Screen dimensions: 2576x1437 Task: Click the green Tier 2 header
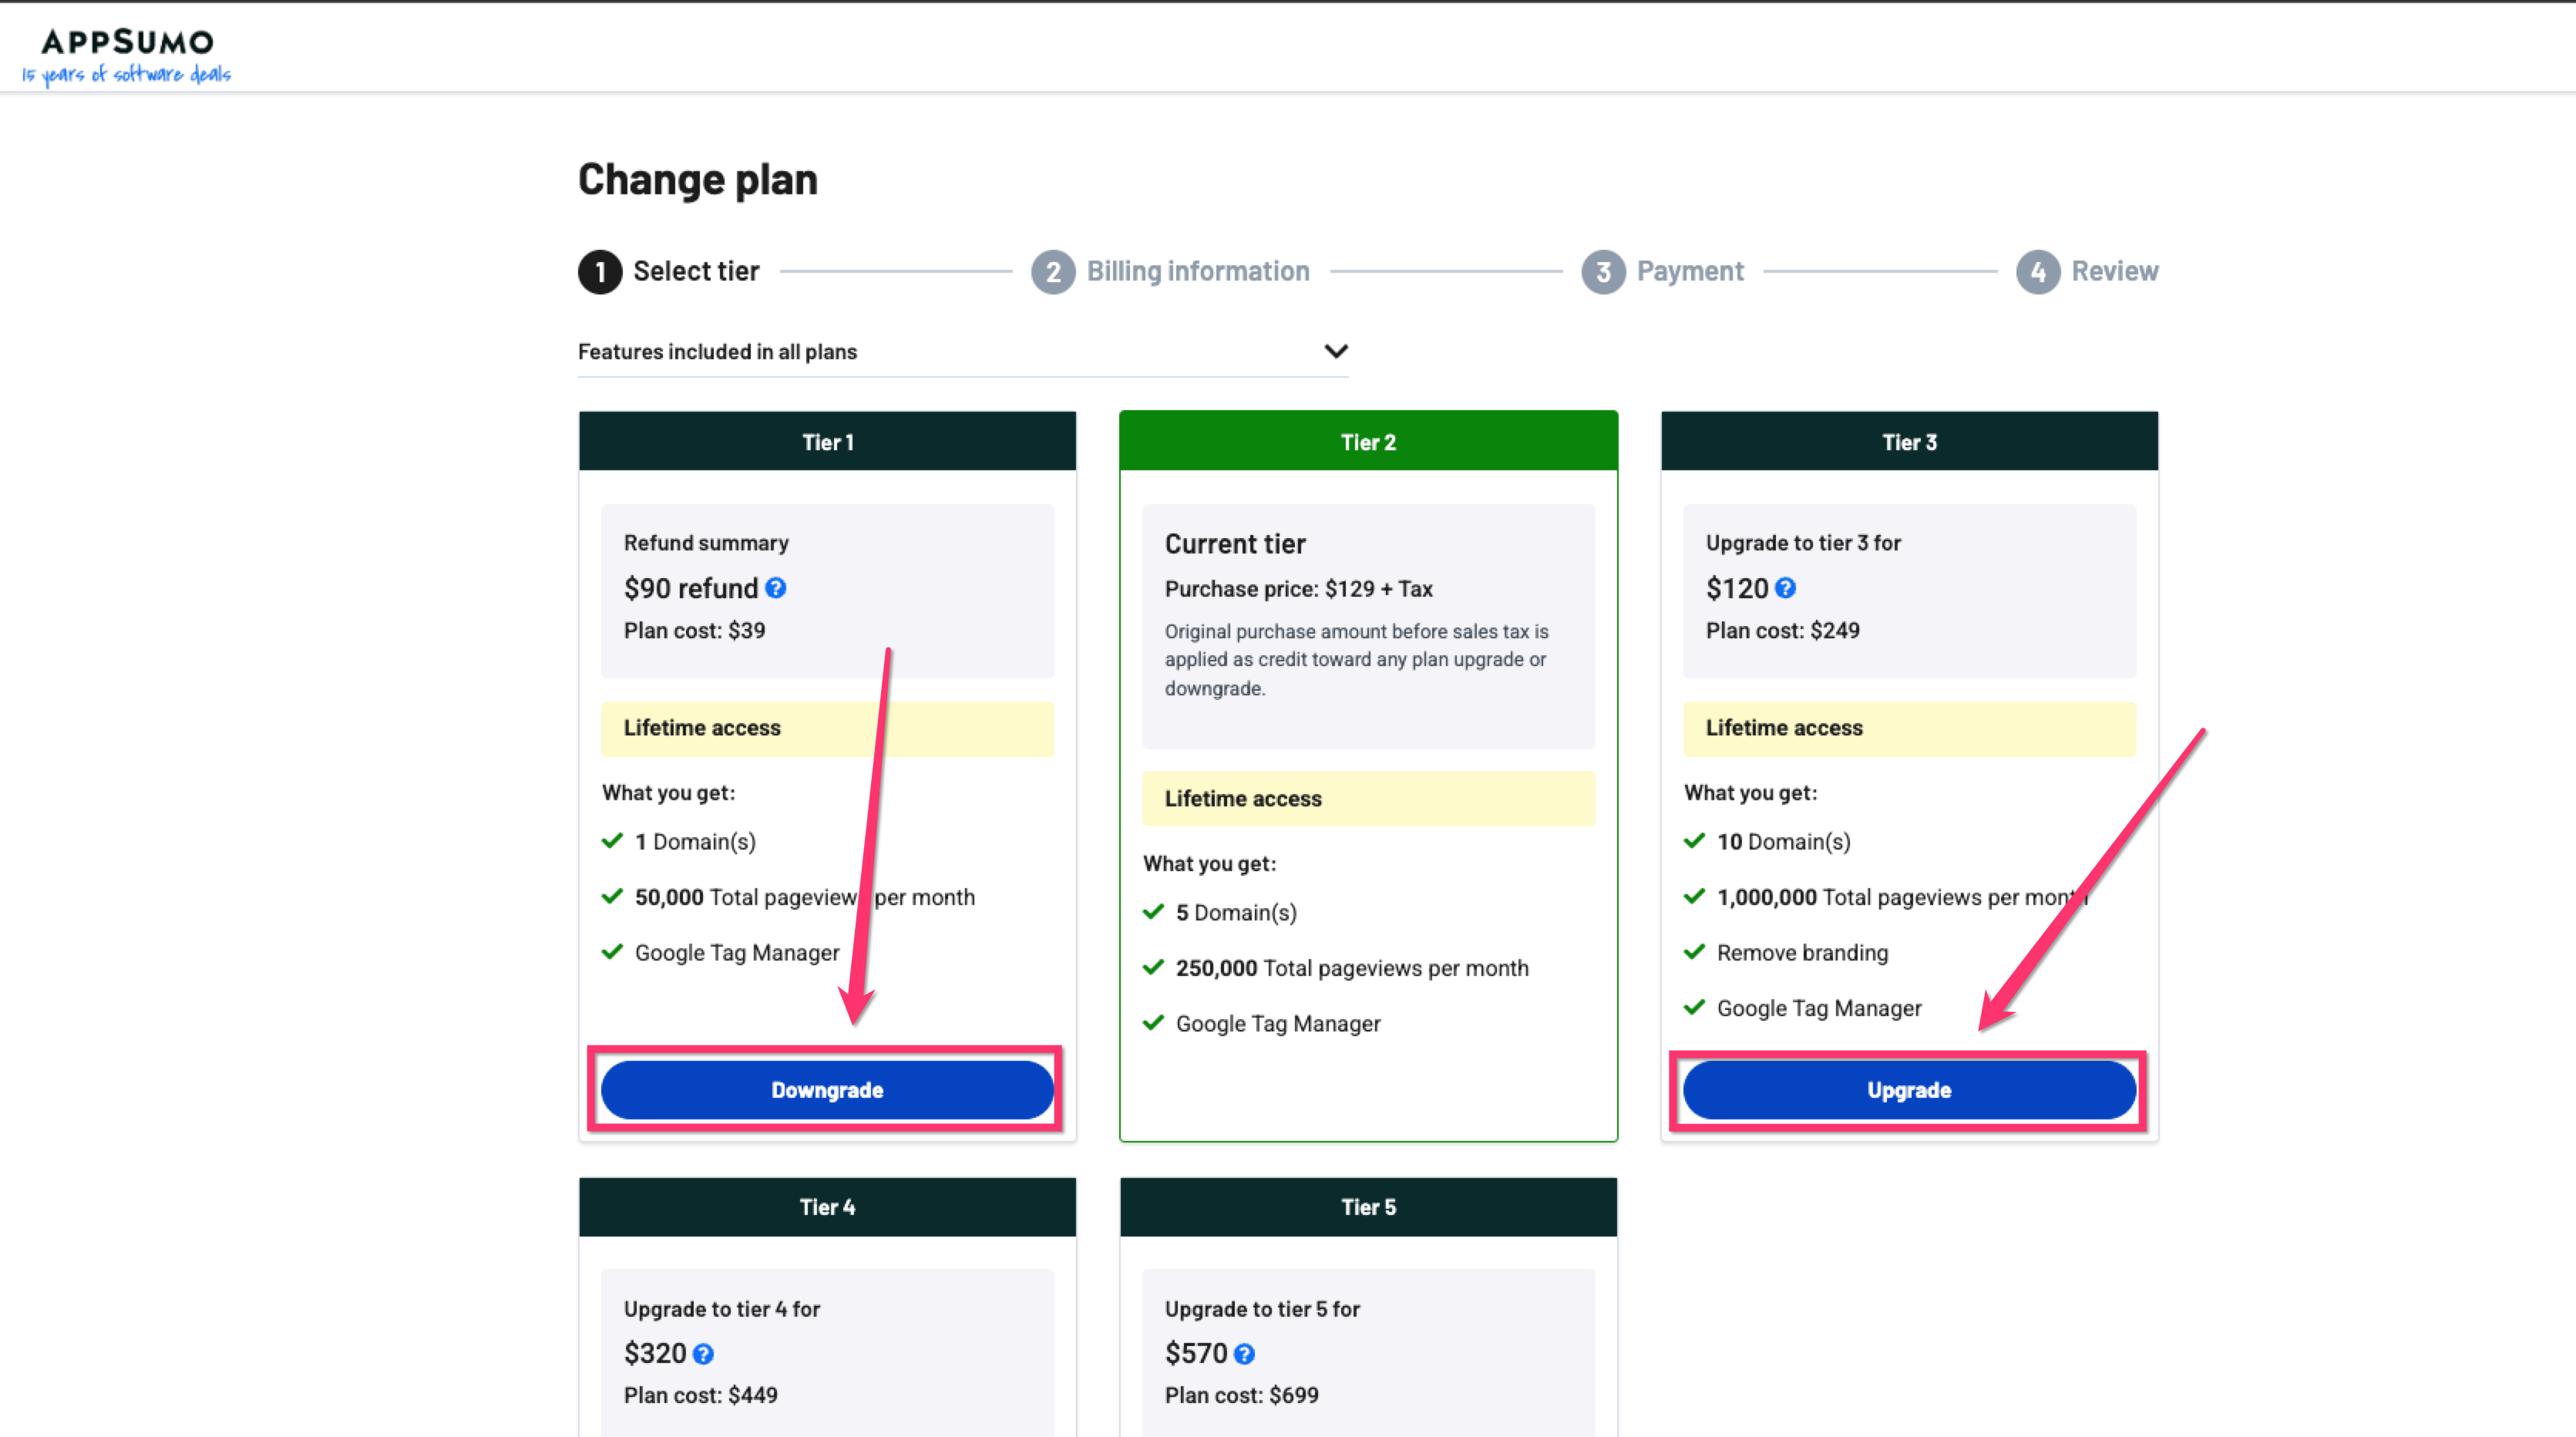1368,442
